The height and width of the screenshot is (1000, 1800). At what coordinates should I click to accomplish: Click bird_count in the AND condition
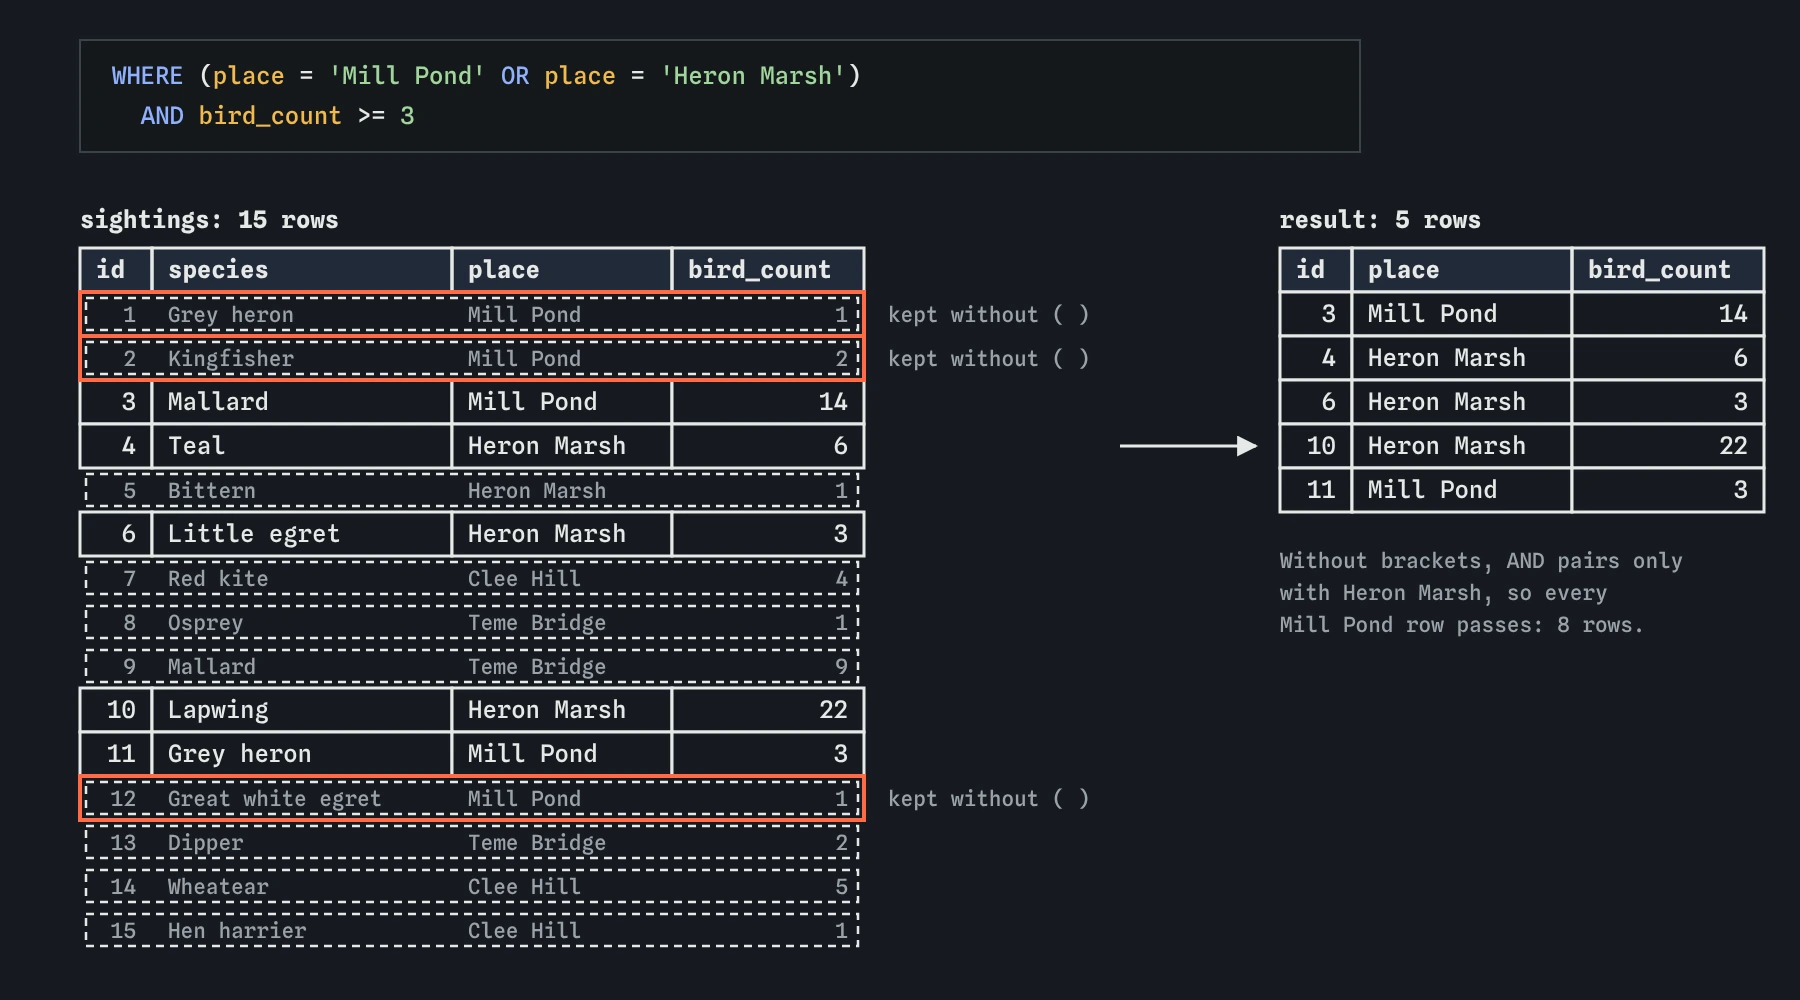[x=270, y=116]
